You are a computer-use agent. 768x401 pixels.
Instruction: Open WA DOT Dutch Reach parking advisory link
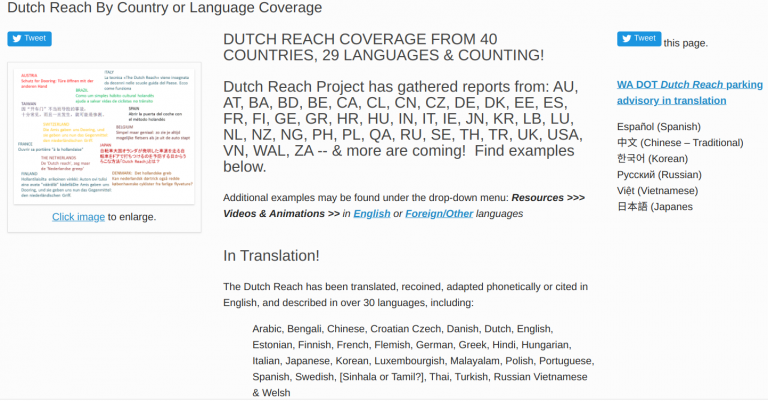coord(689,92)
